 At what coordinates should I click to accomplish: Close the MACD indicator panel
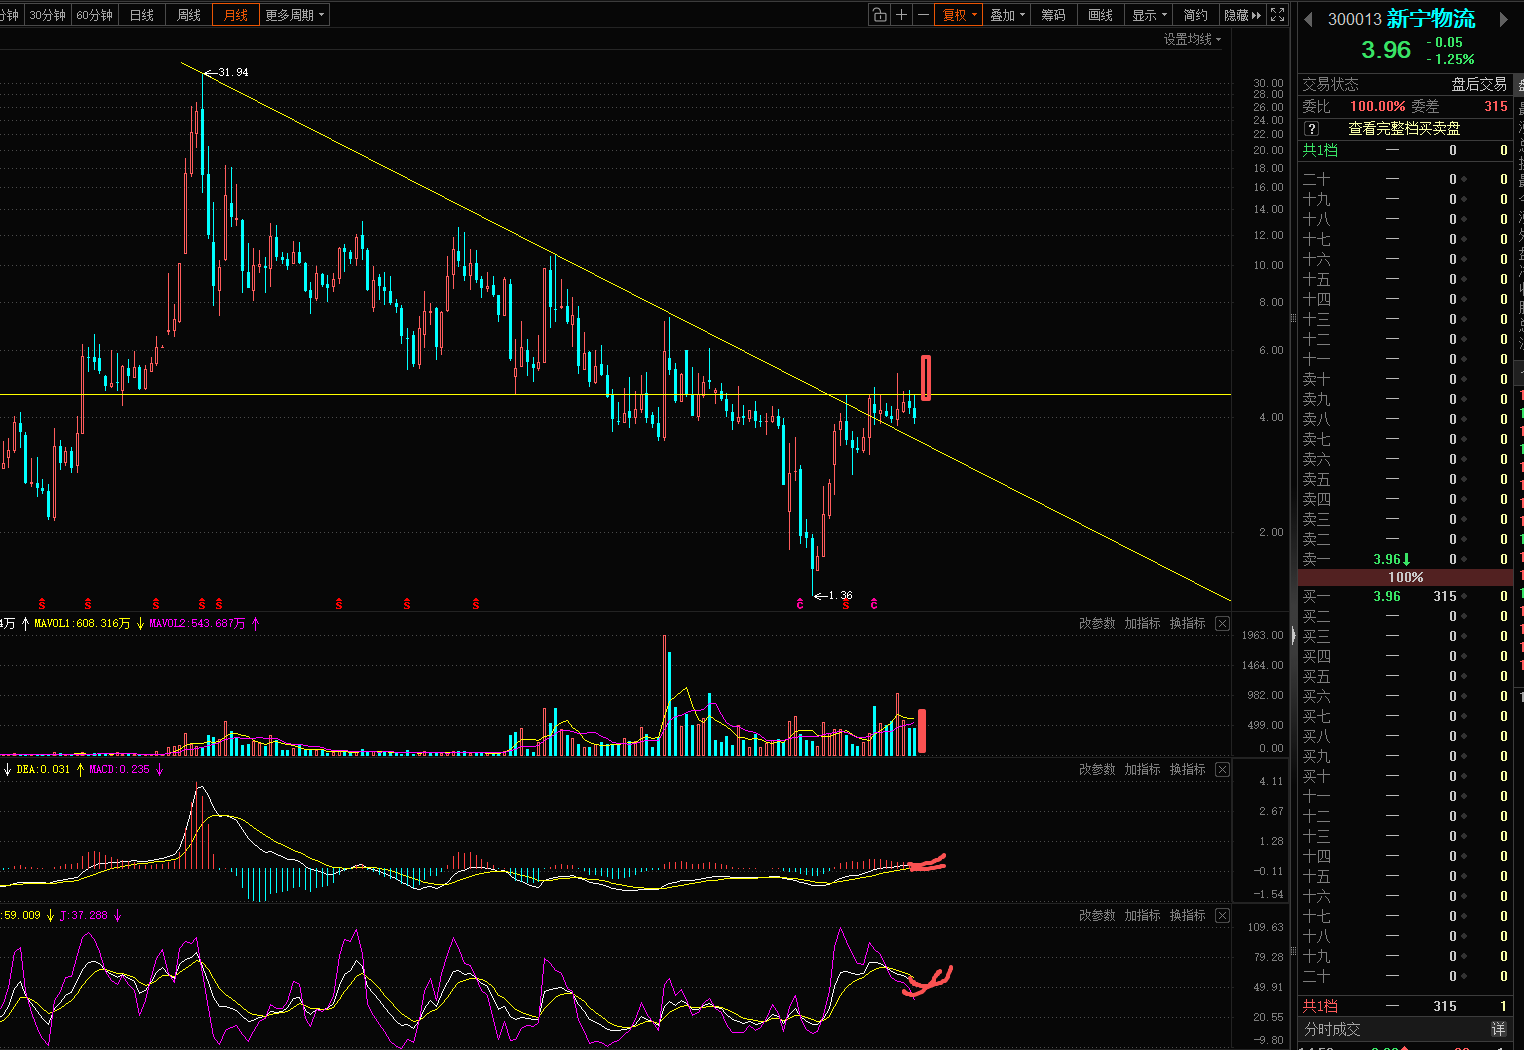pos(1222,770)
